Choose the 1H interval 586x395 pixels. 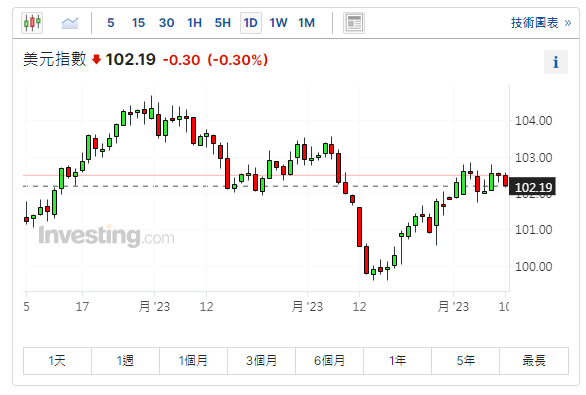[195, 23]
